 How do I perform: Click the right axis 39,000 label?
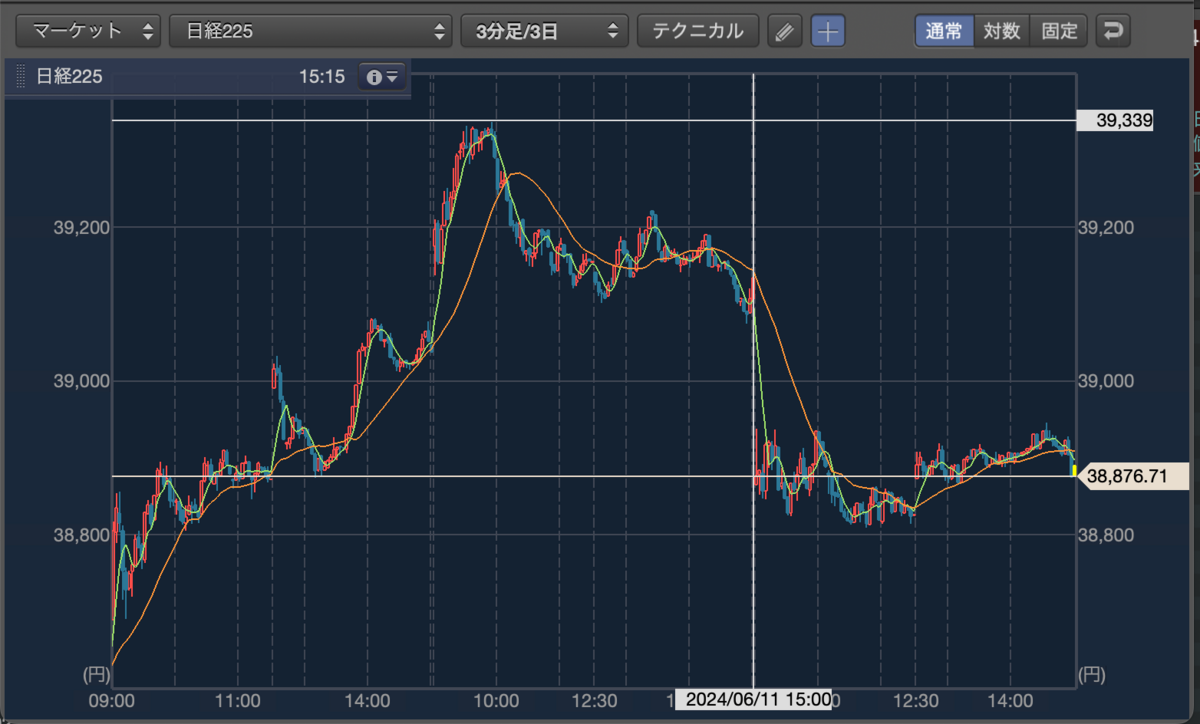[1106, 381]
